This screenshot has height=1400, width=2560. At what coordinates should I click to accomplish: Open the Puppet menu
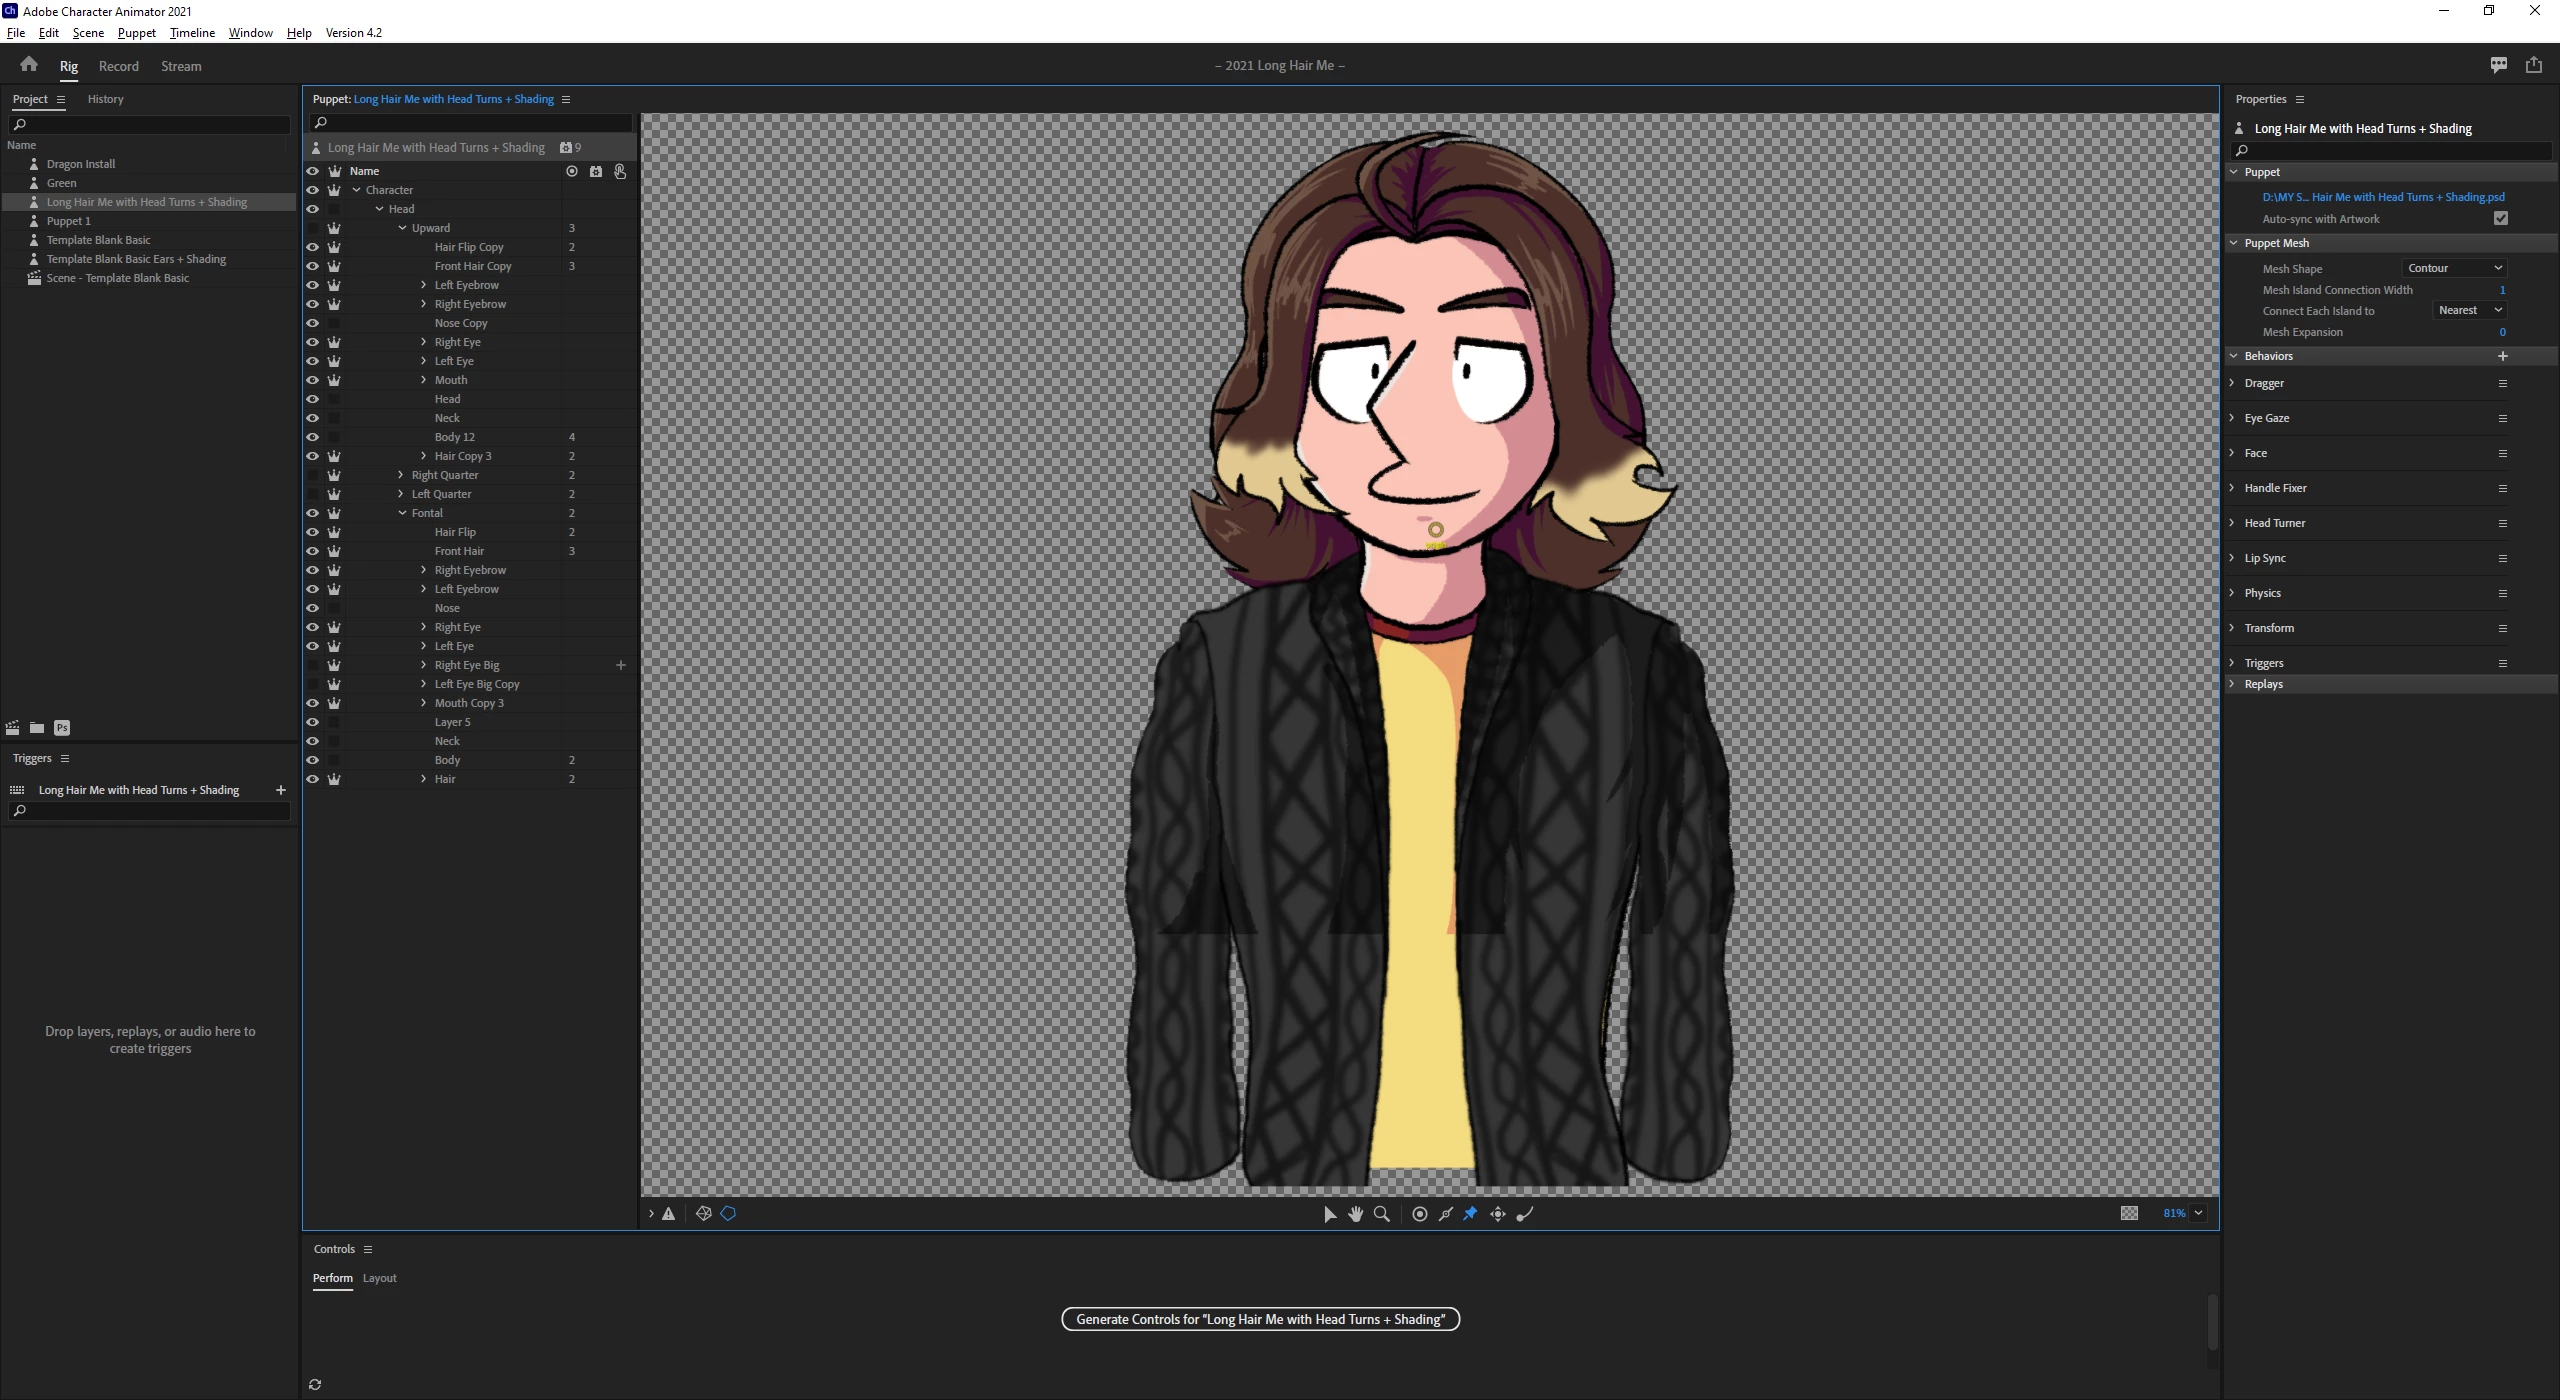[136, 32]
